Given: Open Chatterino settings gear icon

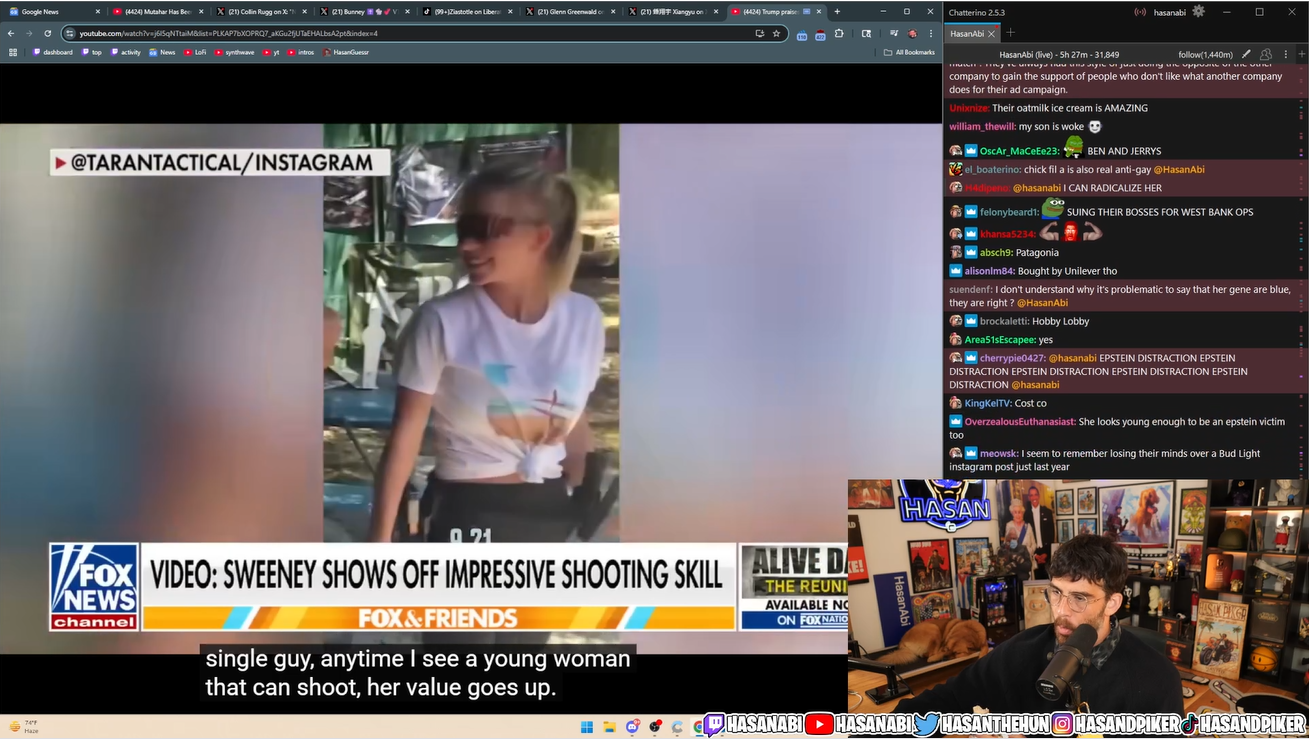Looking at the screenshot, I should (1198, 12).
